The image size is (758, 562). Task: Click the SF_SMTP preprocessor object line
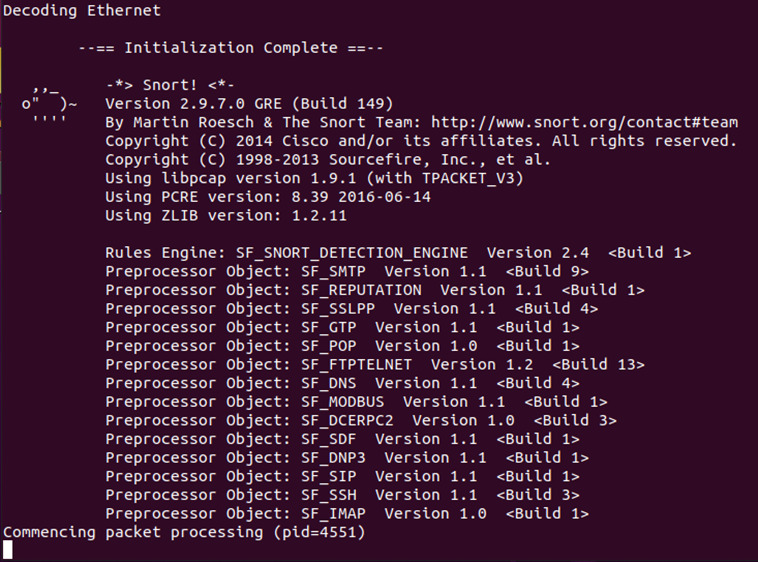(346, 271)
